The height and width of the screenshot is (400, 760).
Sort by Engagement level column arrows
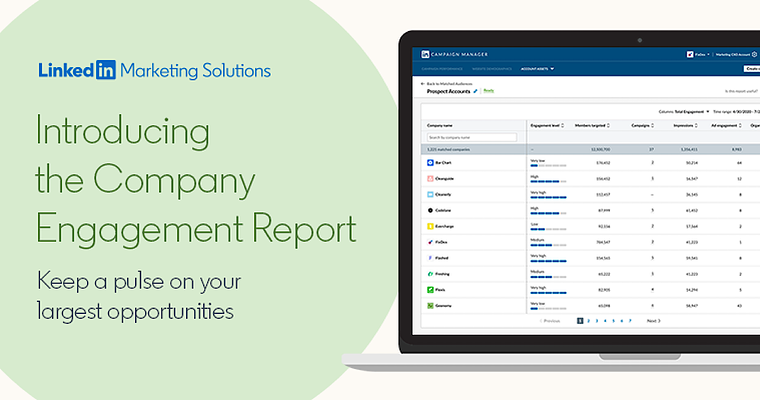tap(562, 126)
